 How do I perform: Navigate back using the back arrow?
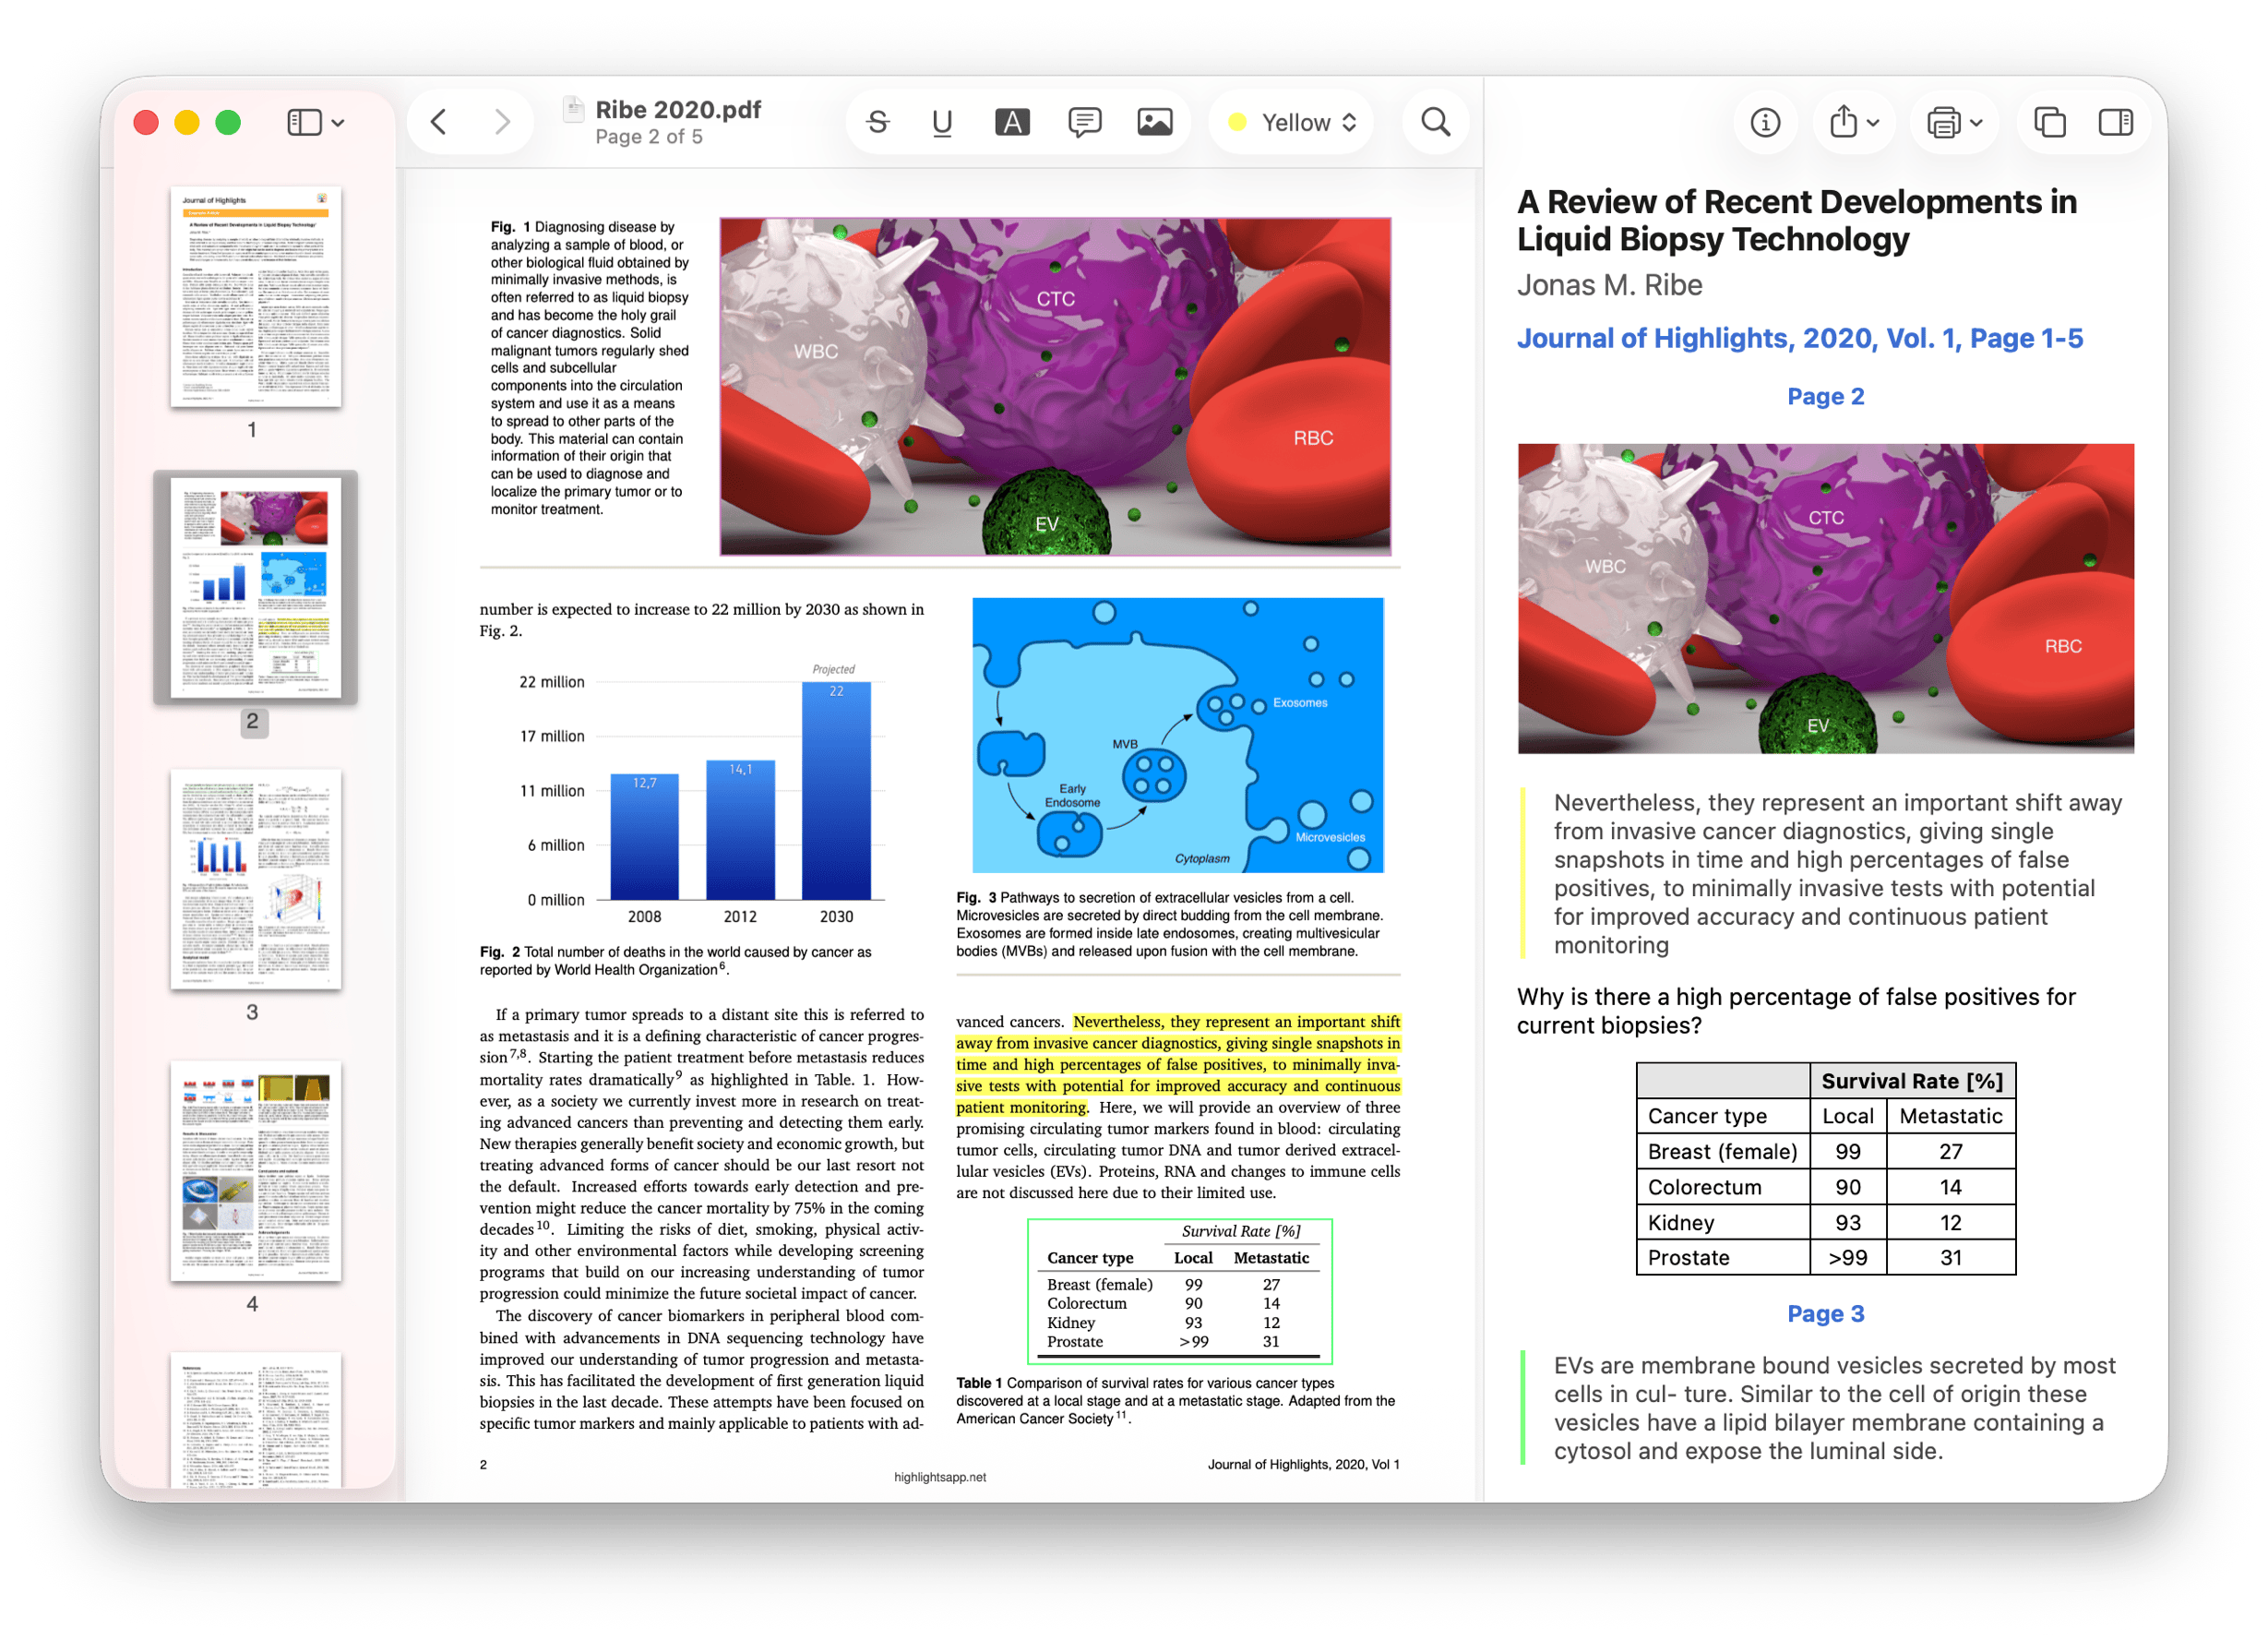pos(437,121)
